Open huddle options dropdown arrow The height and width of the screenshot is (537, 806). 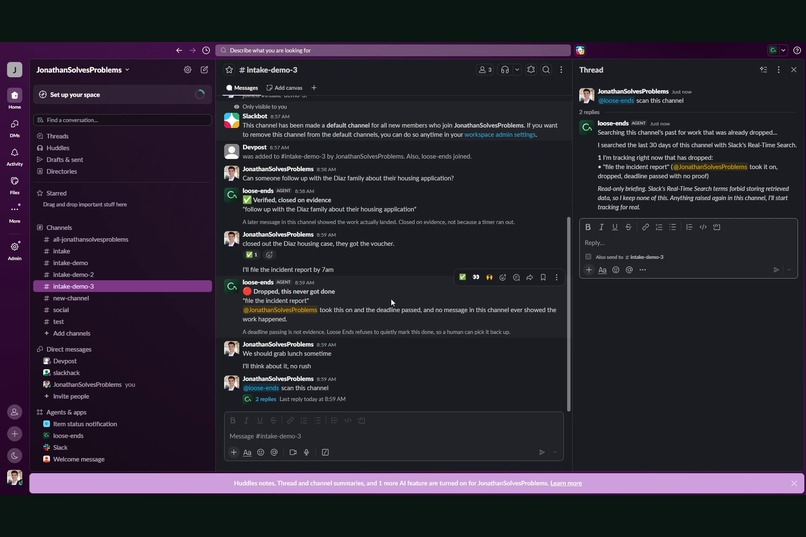517,70
